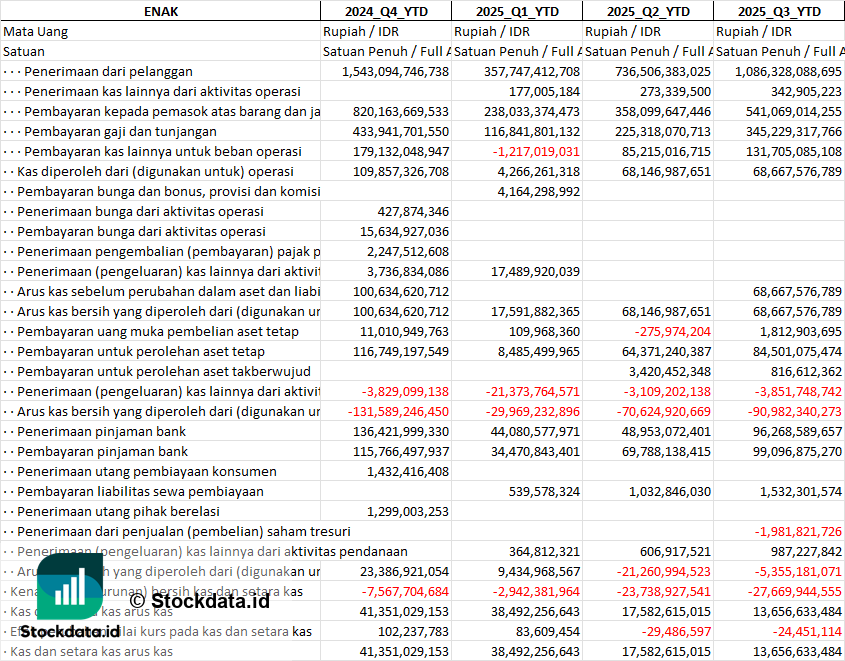Click the Stockdata.id label under the logo

coord(70,632)
